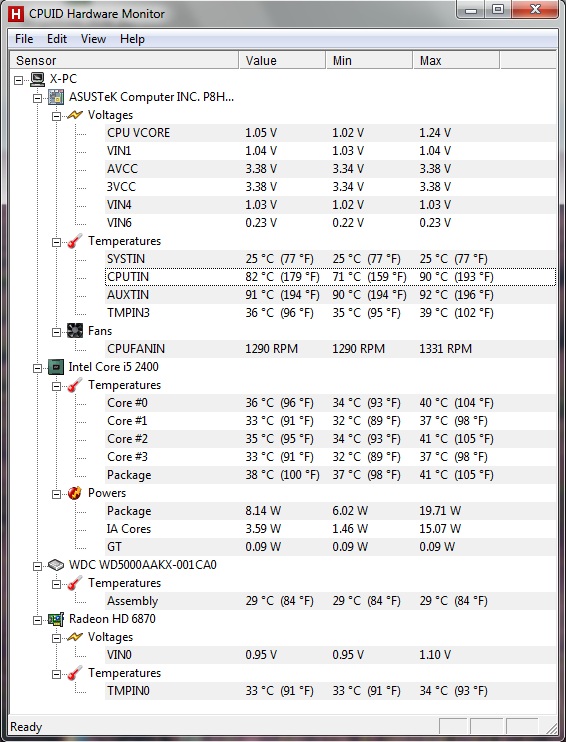566x742 pixels.
Task: Click the X-PC computer icon
Action: point(37,79)
